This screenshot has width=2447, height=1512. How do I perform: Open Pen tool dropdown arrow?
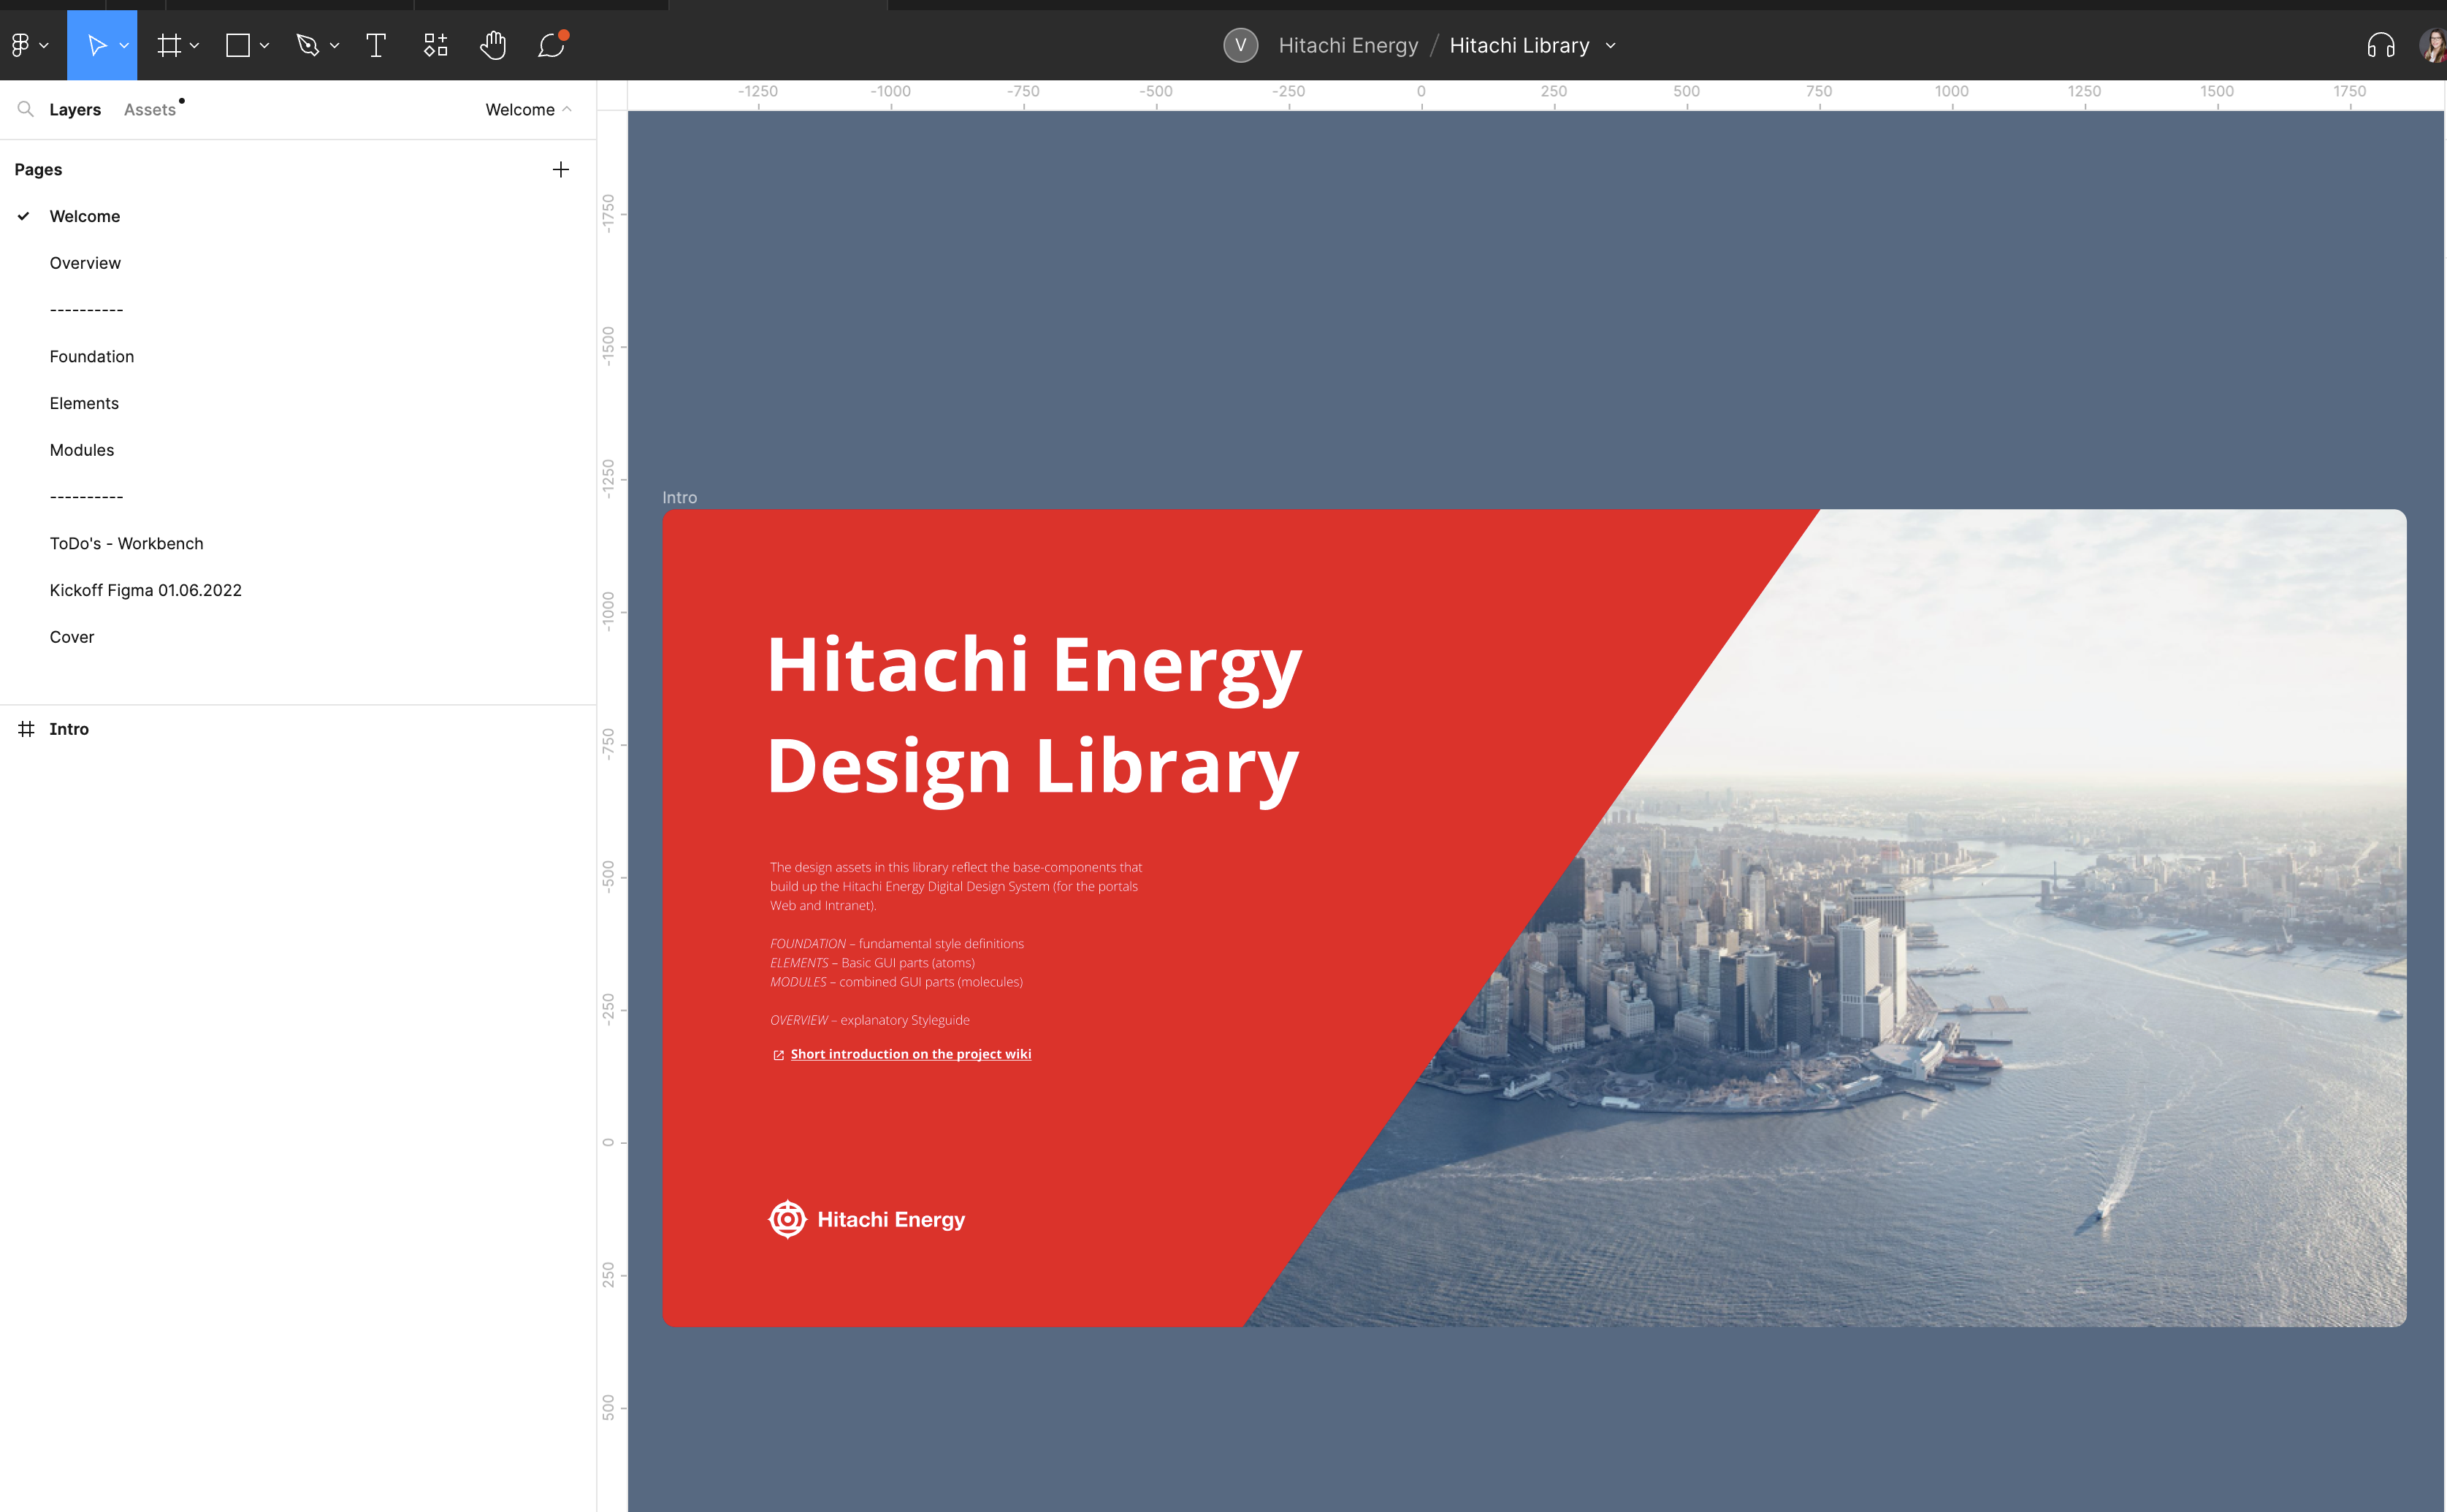(x=334, y=46)
